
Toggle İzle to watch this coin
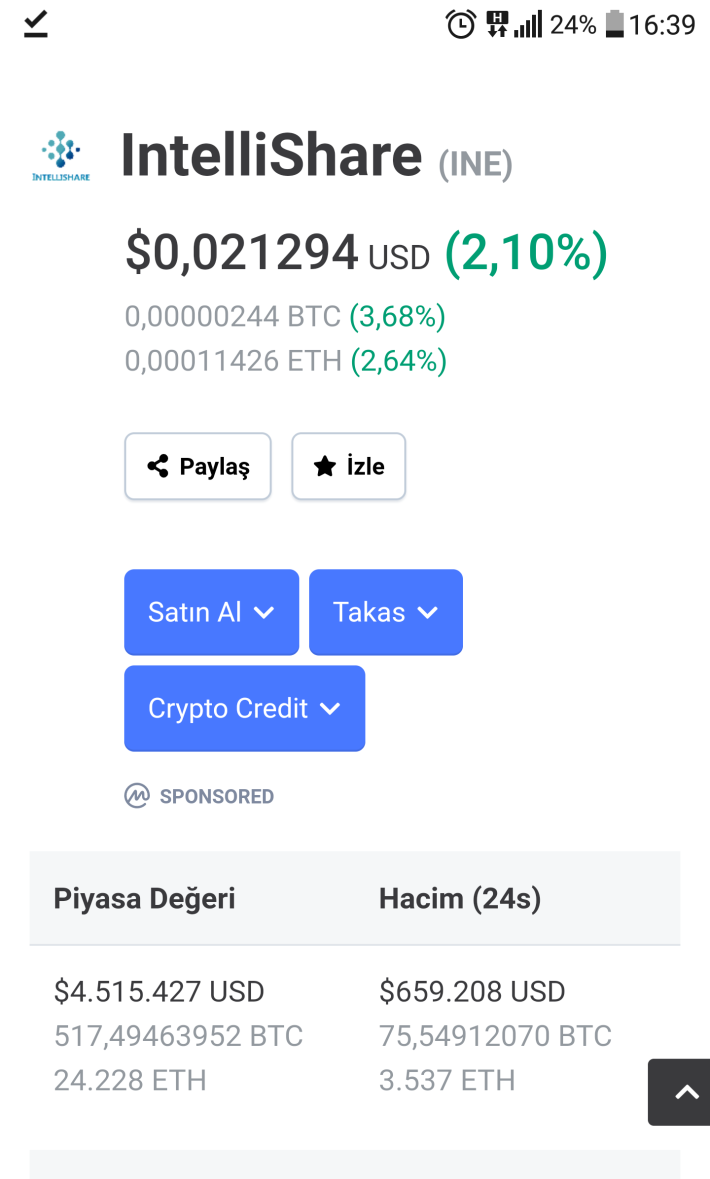click(x=349, y=466)
